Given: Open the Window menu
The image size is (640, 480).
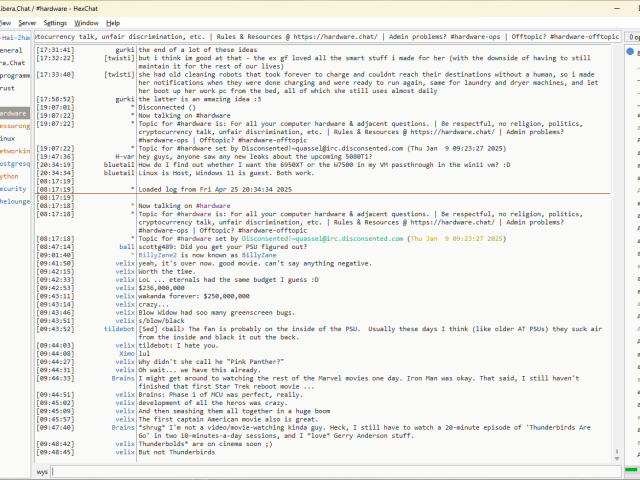Looking at the screenshot, I should 87,22.
